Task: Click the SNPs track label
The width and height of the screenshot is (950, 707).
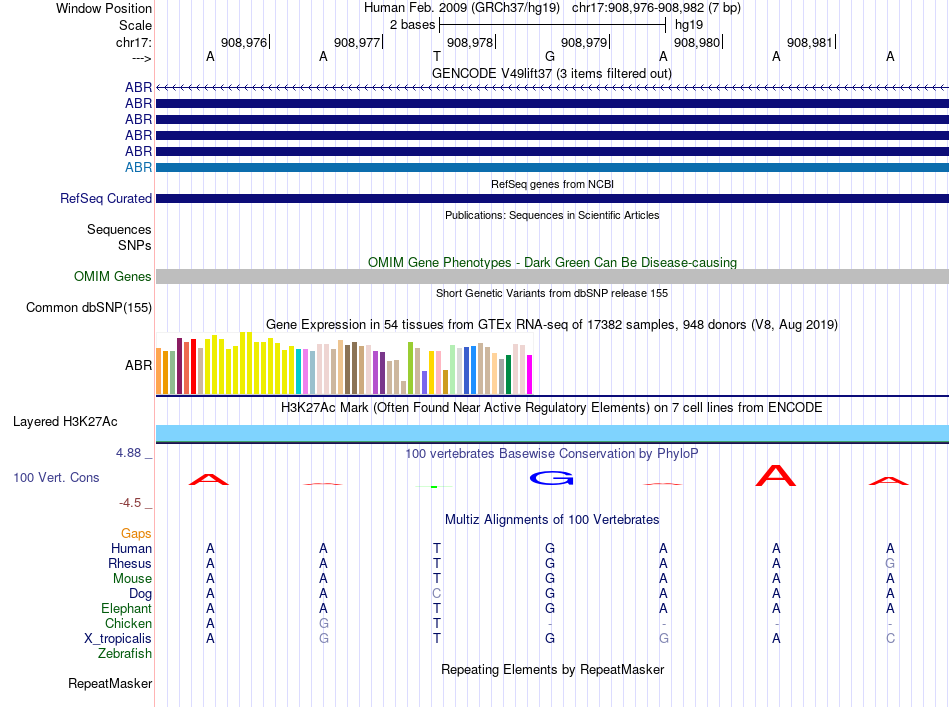Action: click(x=135, y=245)
